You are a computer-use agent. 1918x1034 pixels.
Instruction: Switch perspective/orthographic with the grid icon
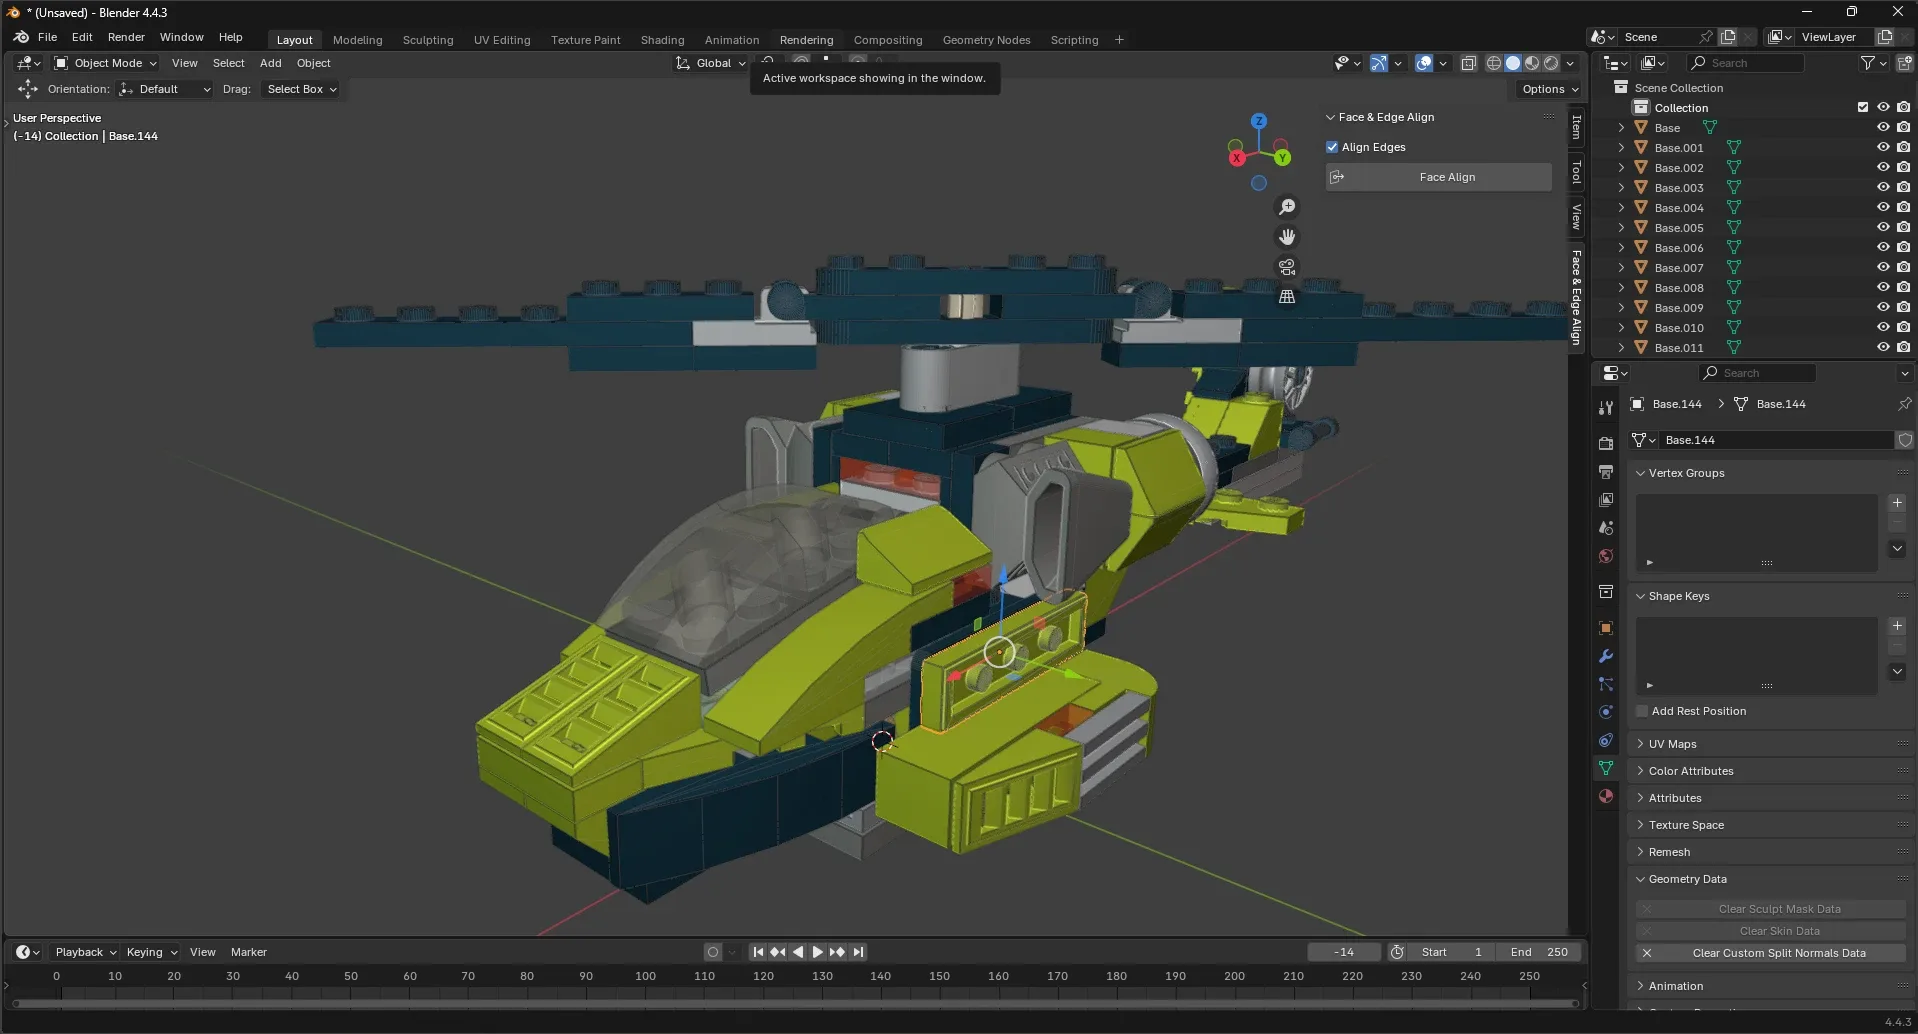(1287, 297)
